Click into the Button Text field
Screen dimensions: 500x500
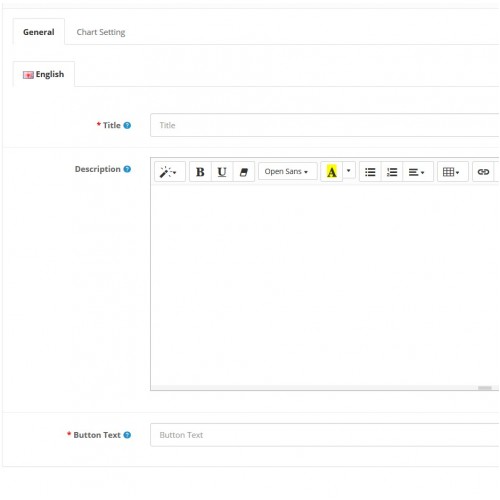pyautogui.click(x=325, y=435)
